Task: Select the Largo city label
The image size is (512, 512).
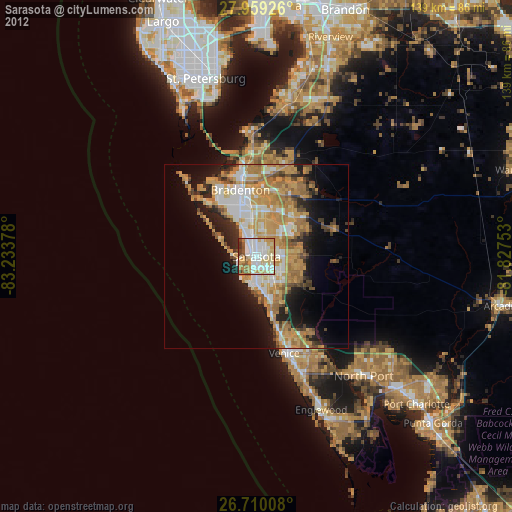Action: click(x=163, y=22)
